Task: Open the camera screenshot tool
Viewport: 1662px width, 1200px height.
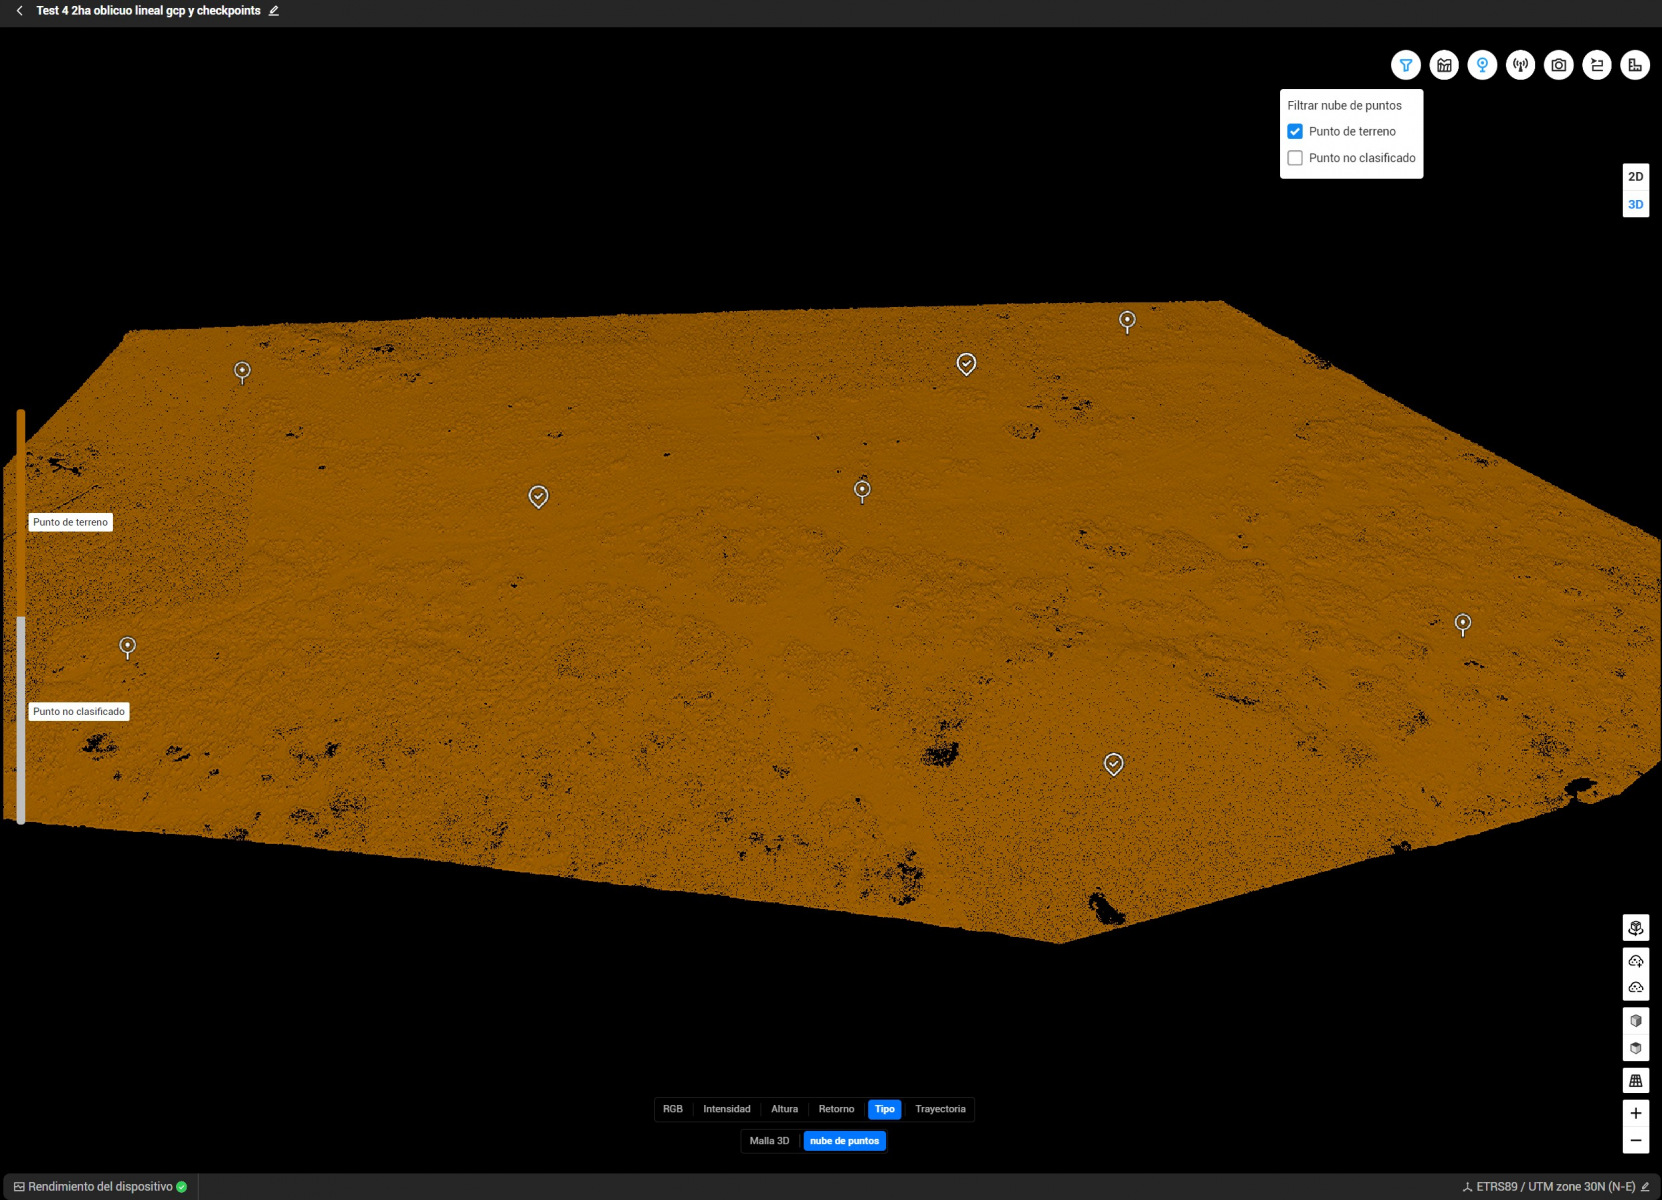Action: point(1558,65)
